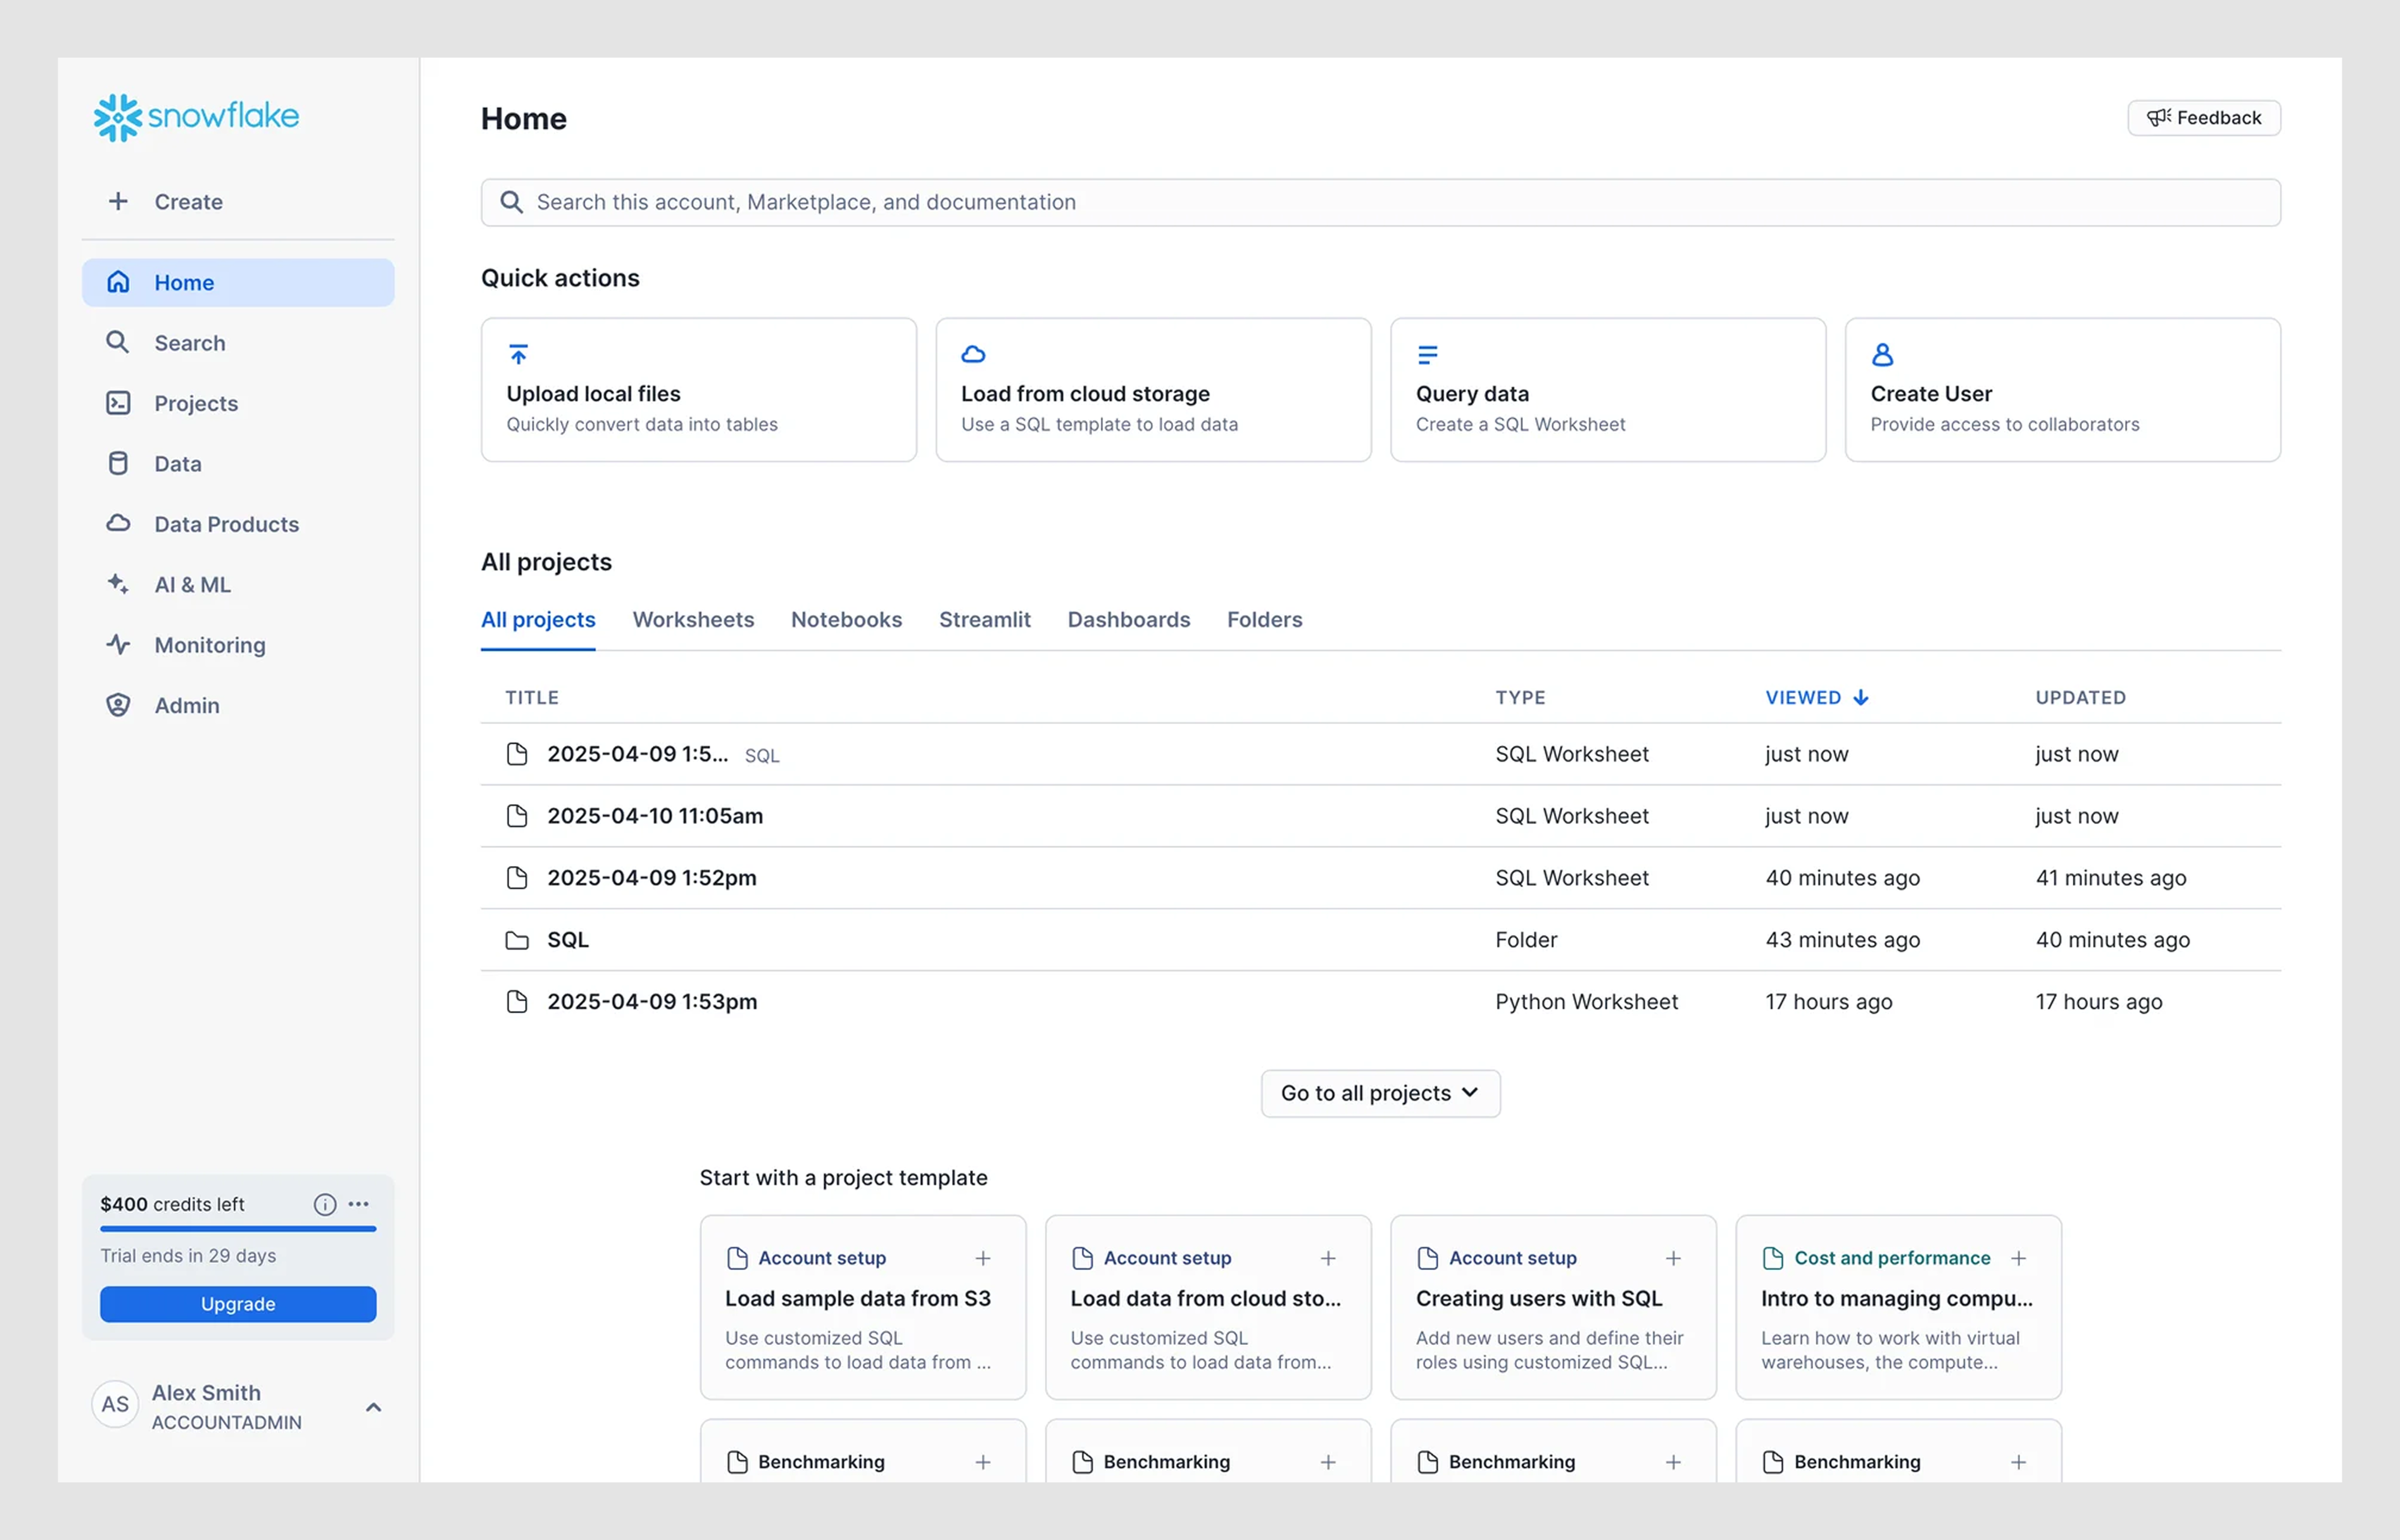
Task: Click the file icon for 2025-04-10 11:05am
Action: tap(517, 816)
